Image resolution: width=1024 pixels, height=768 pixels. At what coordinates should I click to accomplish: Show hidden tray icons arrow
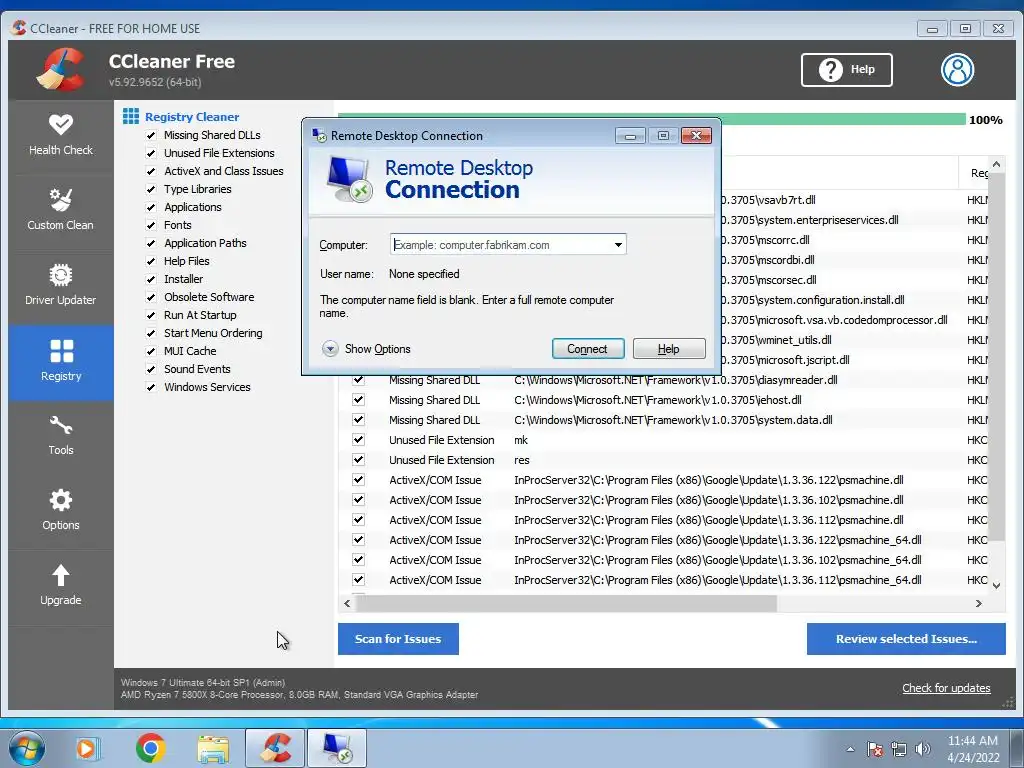click(850, 749)
